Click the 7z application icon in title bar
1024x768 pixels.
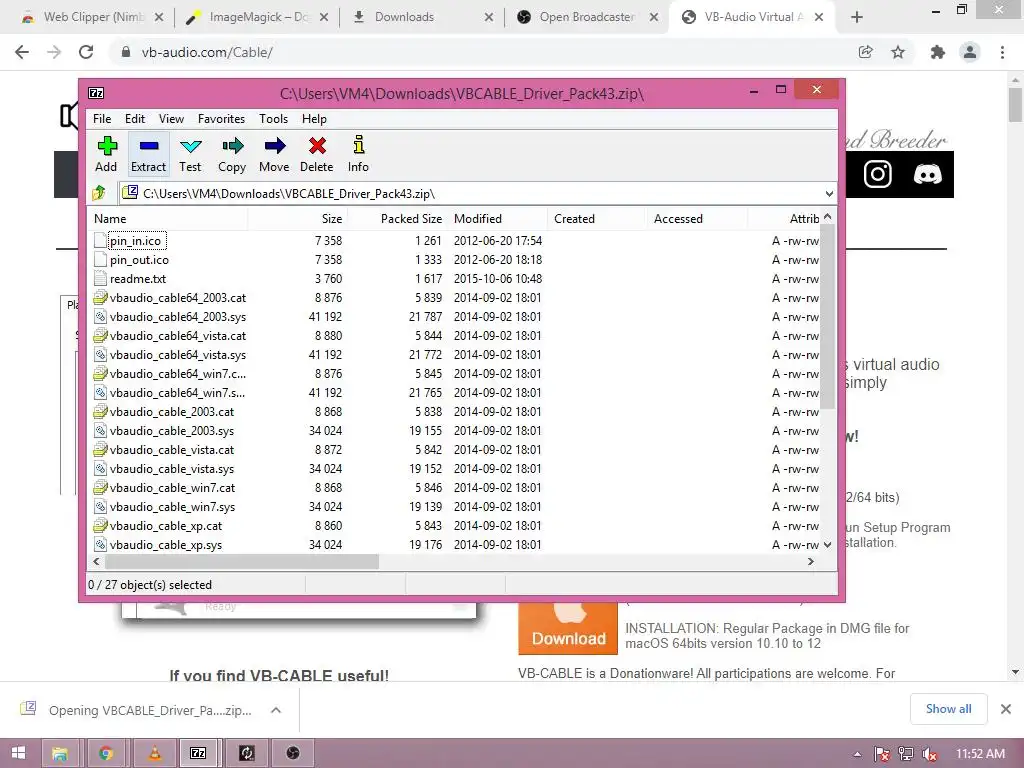tap(96, 93)
